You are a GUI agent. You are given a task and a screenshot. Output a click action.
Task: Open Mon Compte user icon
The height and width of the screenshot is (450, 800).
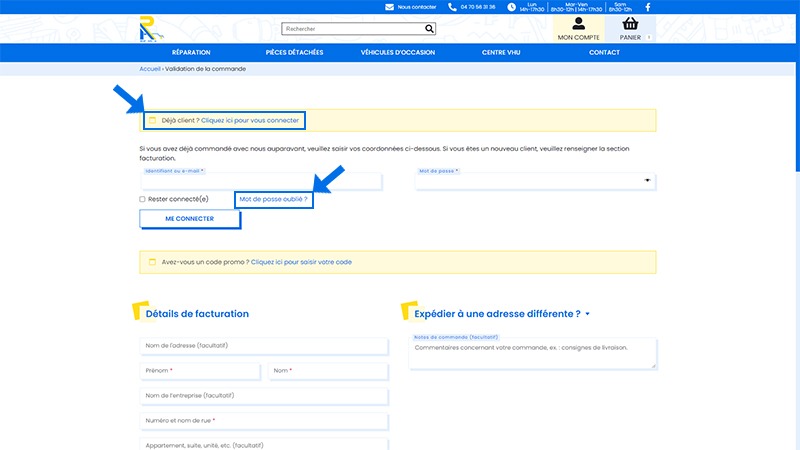coord(579,23)
